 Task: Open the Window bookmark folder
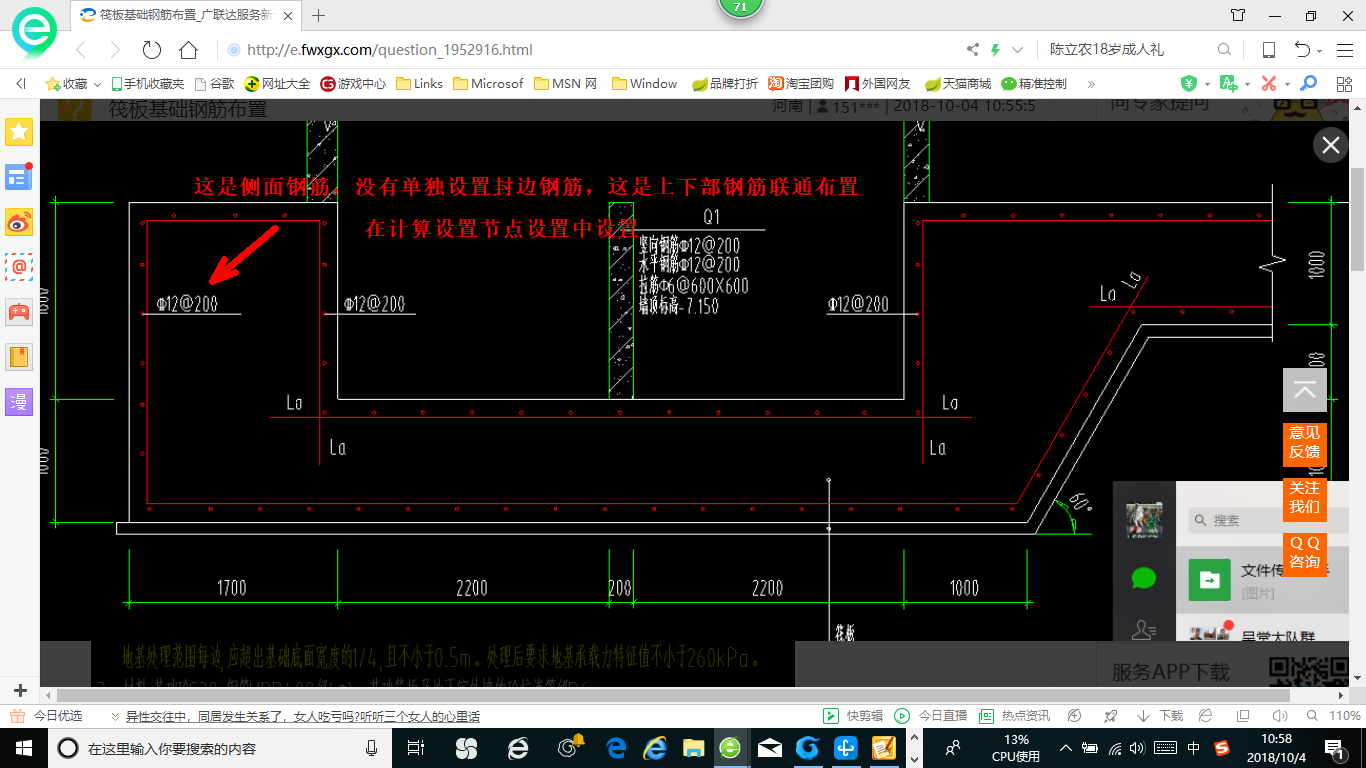click(x=645, y=84)
